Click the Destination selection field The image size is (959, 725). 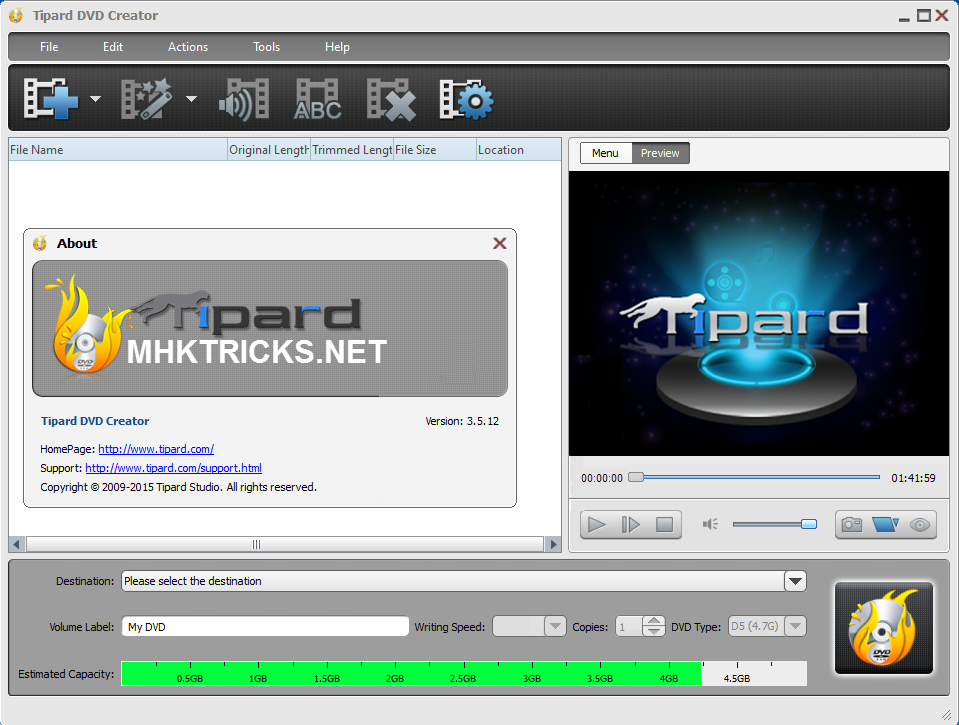coord(453,581)
